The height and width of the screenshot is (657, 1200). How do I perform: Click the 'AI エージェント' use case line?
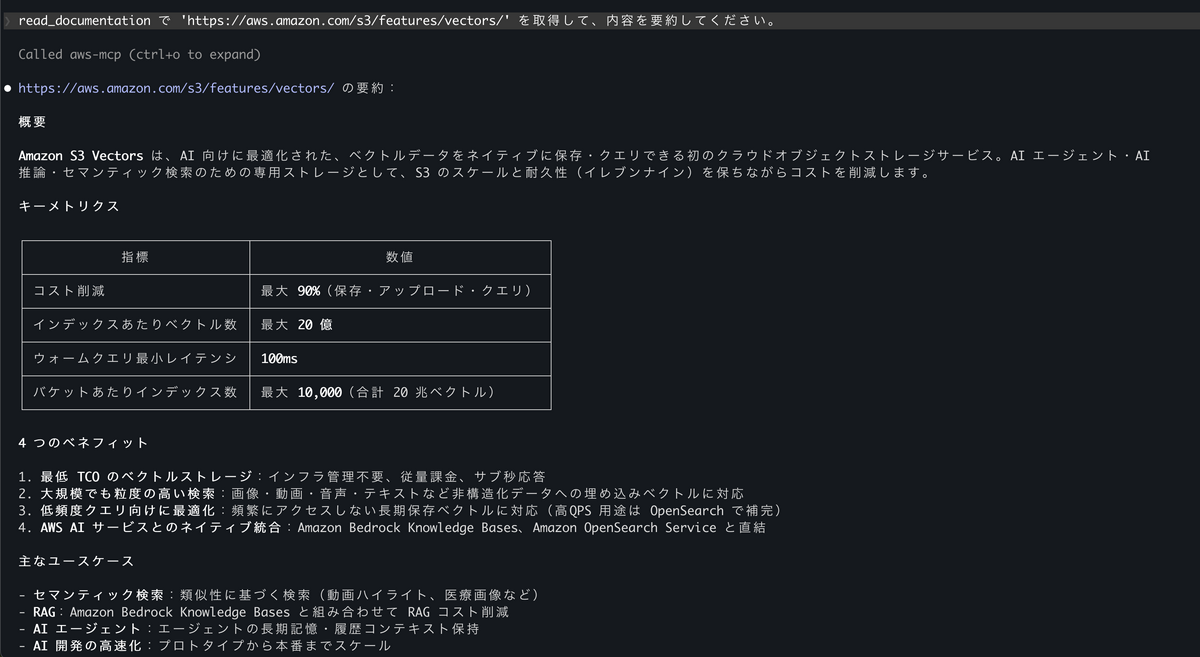point(249,630)
